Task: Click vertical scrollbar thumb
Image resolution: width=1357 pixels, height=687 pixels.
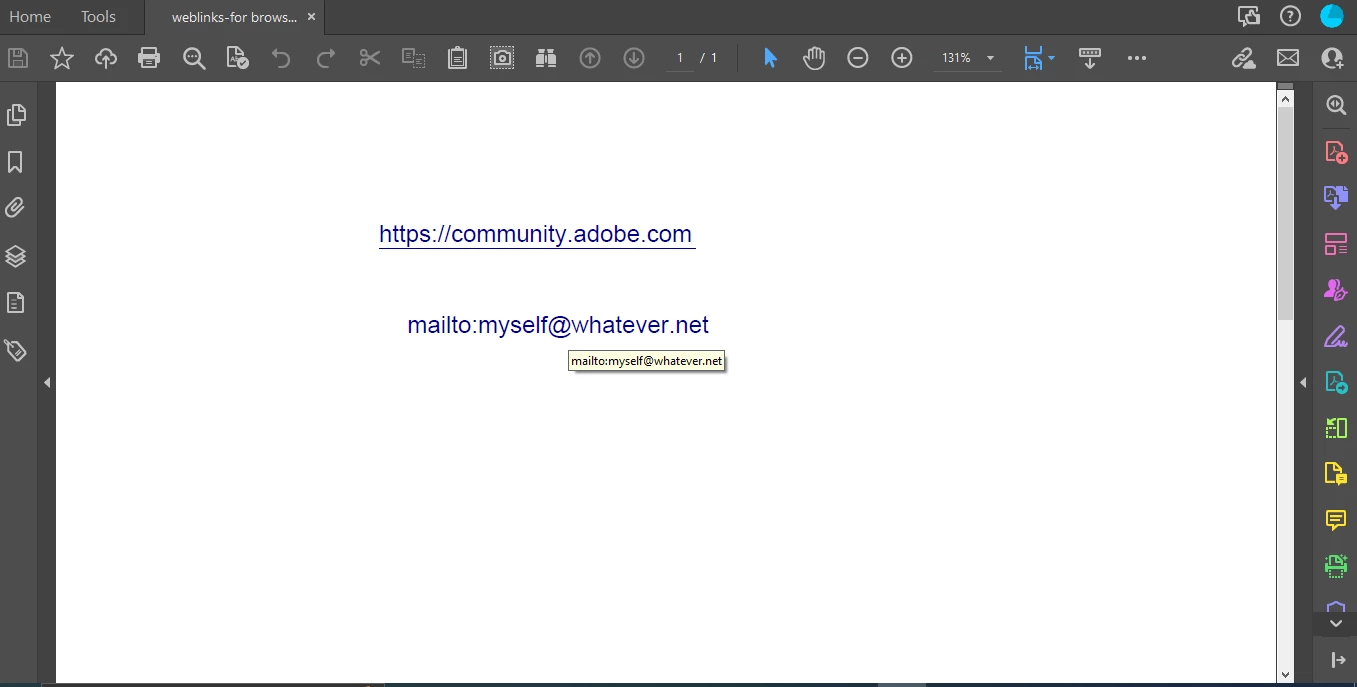Action: click(1285, 213)
